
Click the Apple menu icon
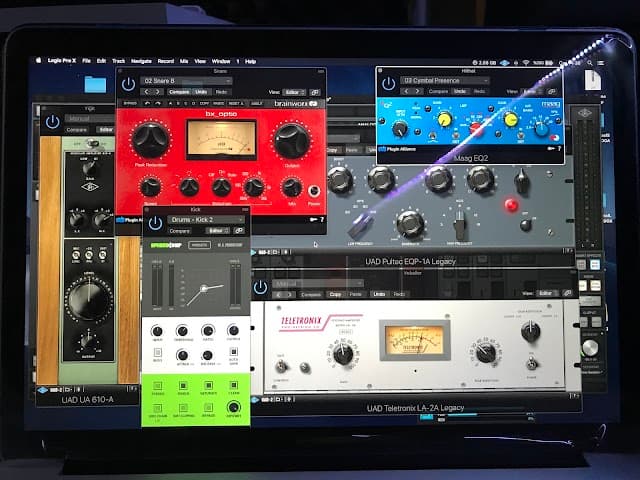point(38,60)
